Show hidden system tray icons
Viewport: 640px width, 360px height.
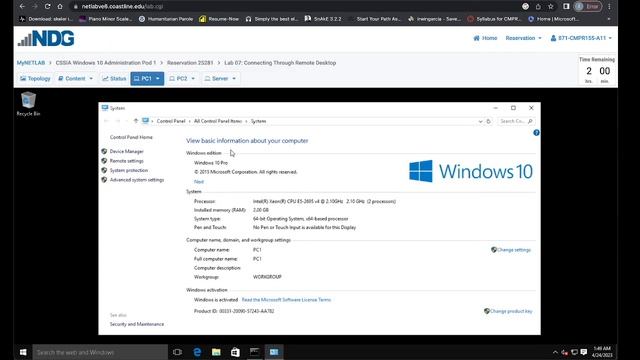(x=555, y=352)
